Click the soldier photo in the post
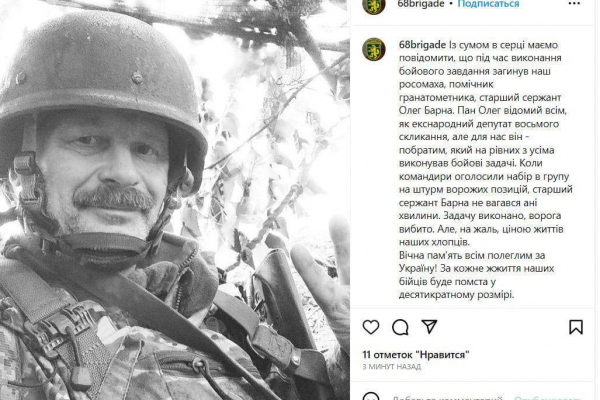 point(175,200)
